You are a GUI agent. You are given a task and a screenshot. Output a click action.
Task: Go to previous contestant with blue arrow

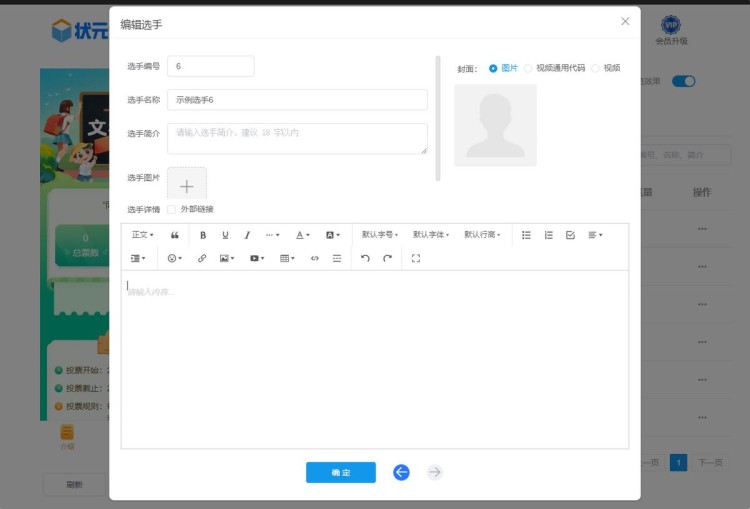coord(401,472)
